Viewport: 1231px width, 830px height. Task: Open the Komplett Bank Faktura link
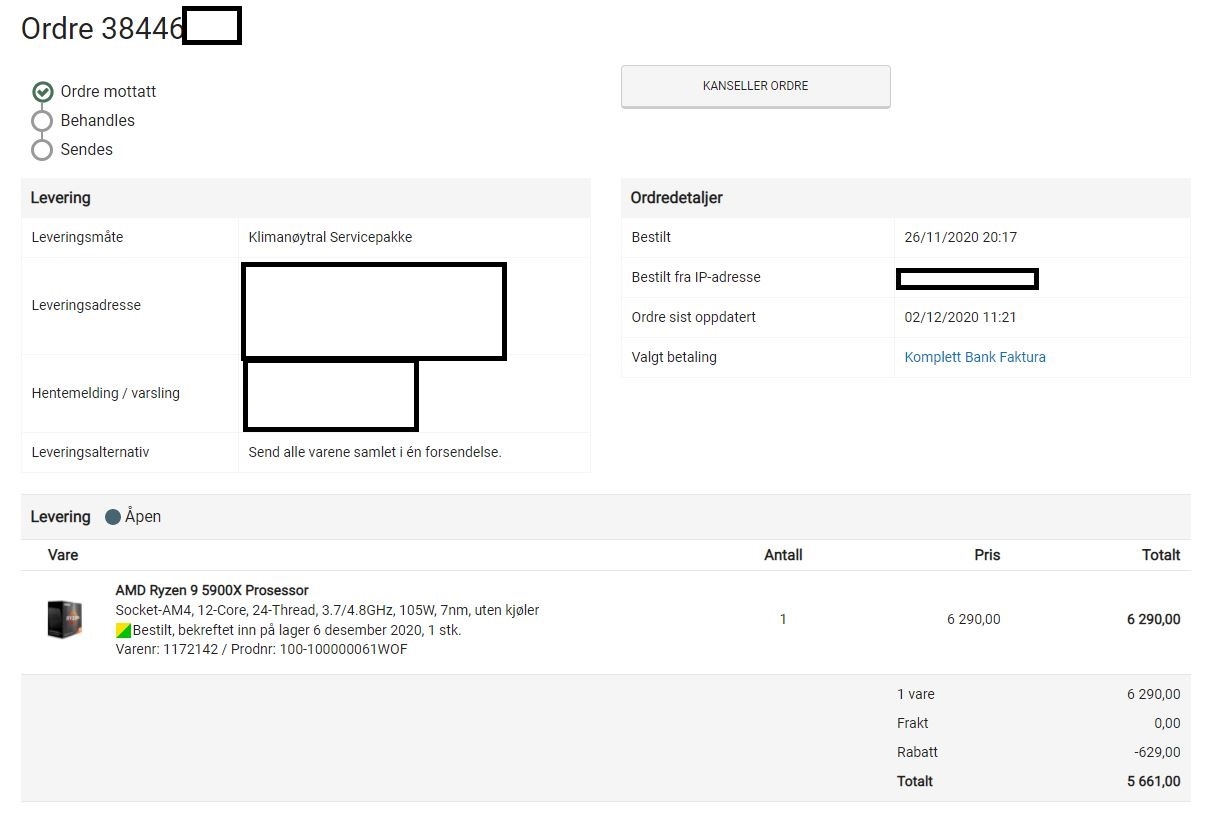(975, 357)
